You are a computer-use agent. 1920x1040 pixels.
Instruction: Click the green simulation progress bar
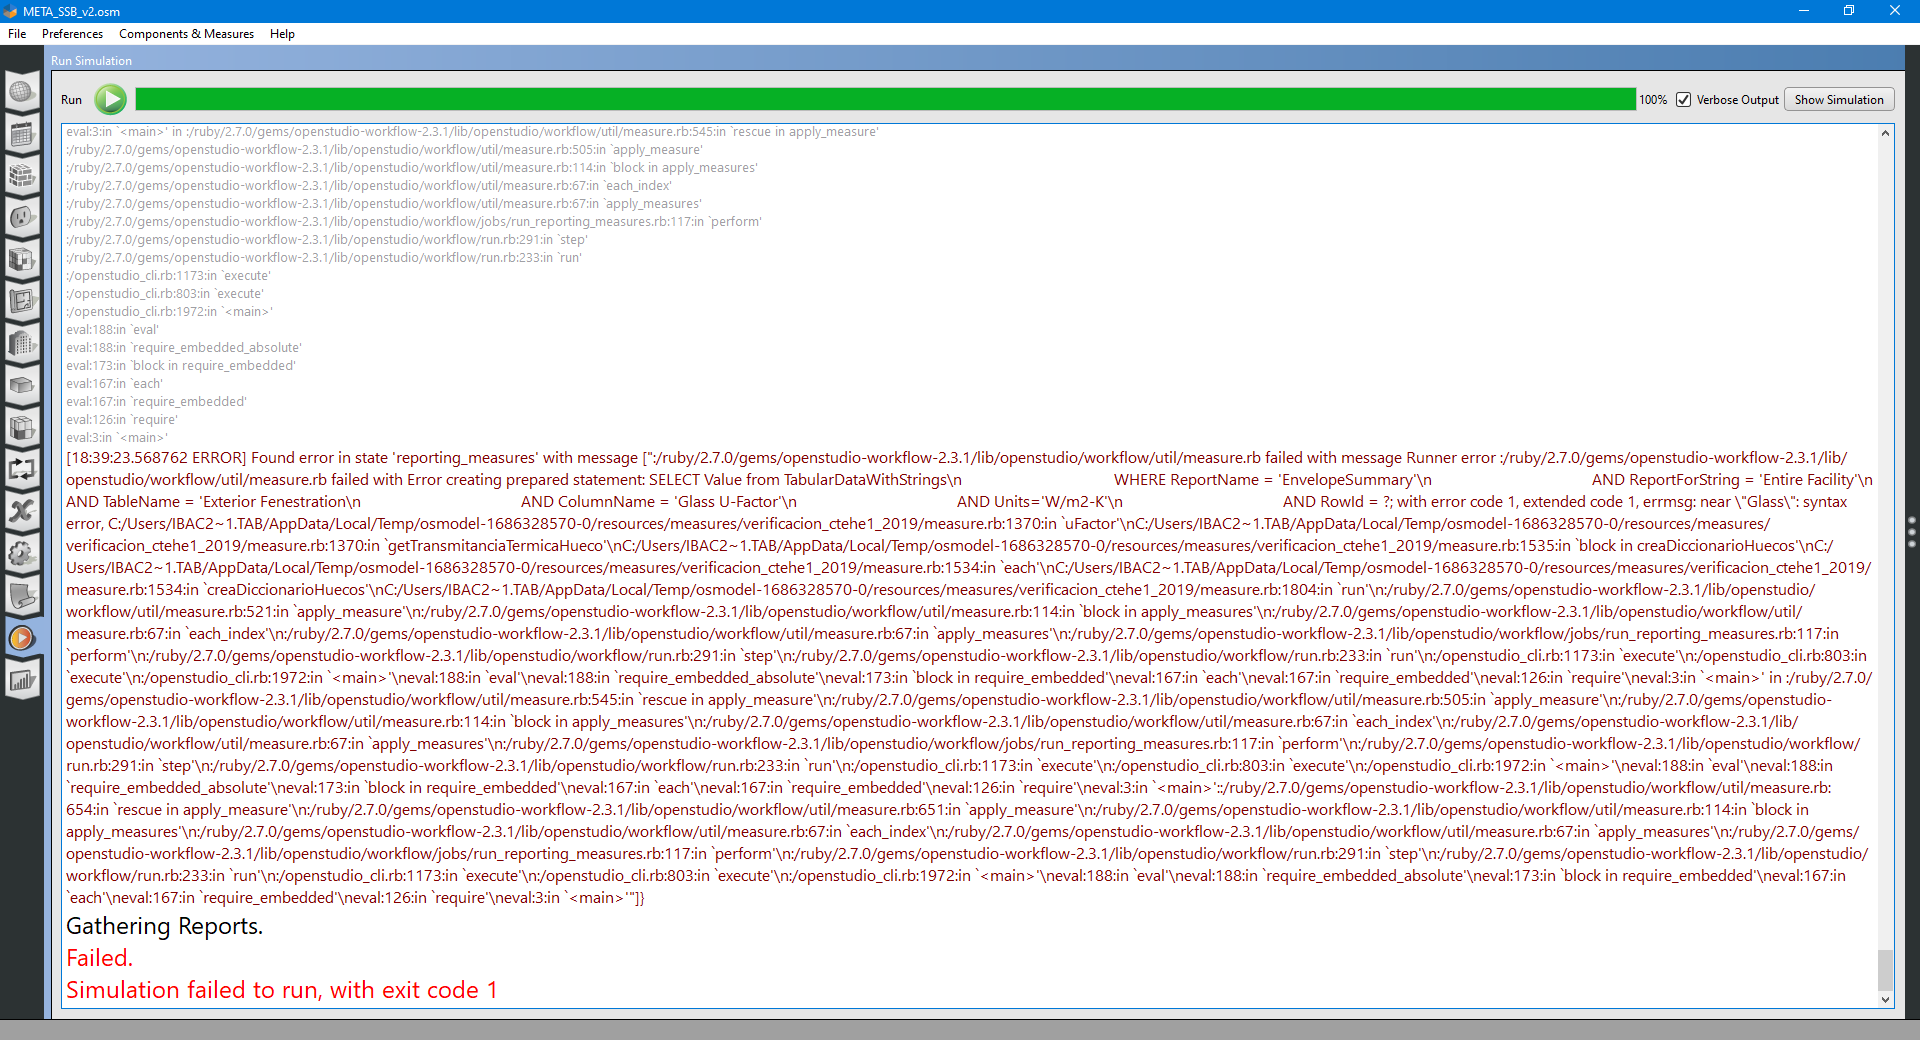point(880,99)
